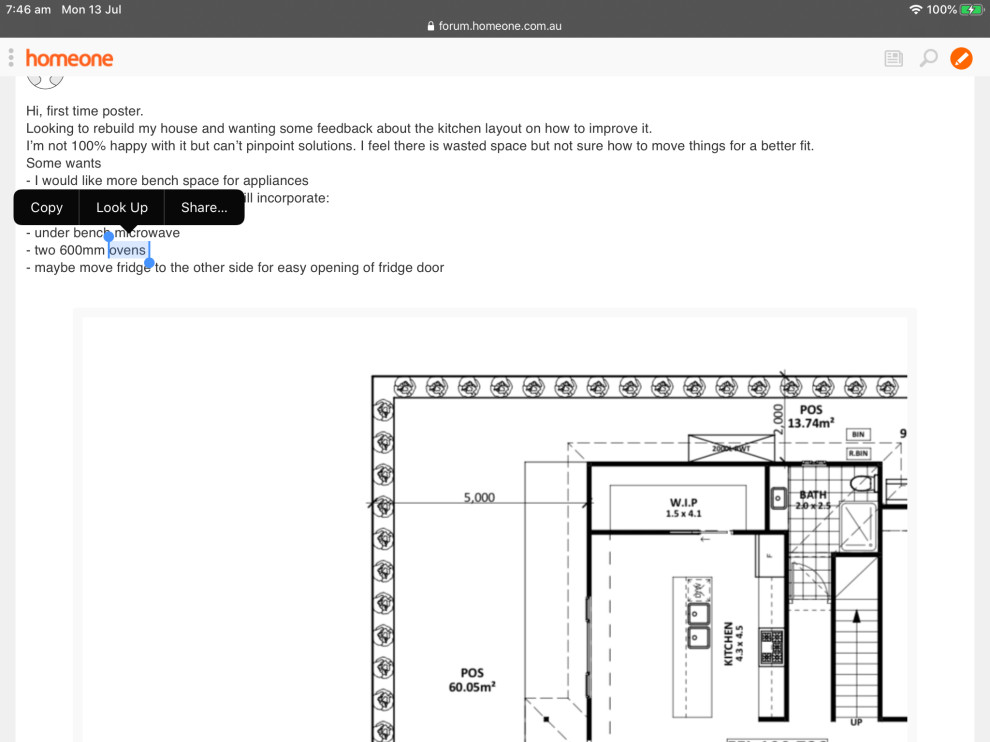Tap Share... in the selection popup
The image size is (990, 742).
click(203, 207)
